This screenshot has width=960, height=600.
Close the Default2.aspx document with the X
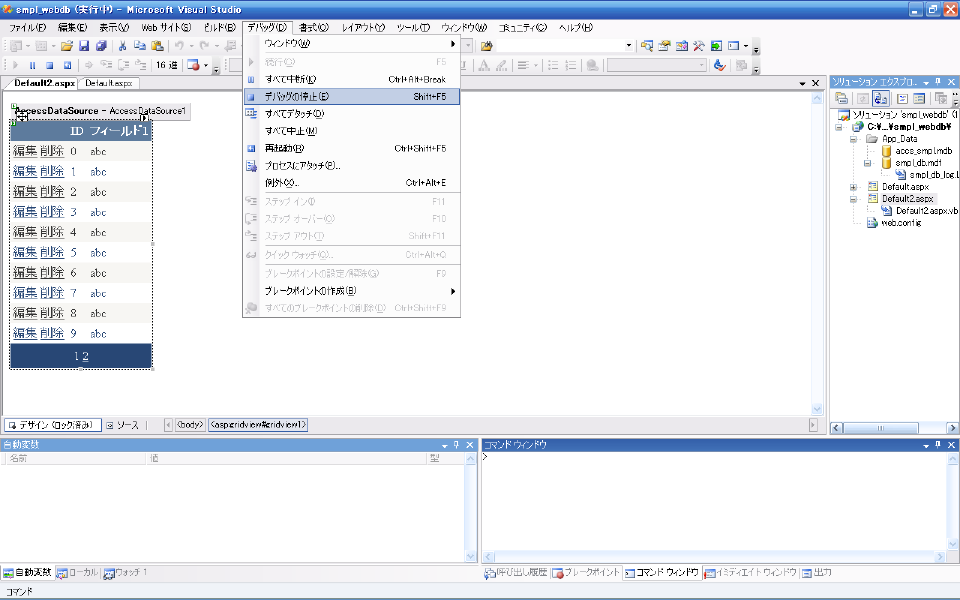click(x=815, y=83)
